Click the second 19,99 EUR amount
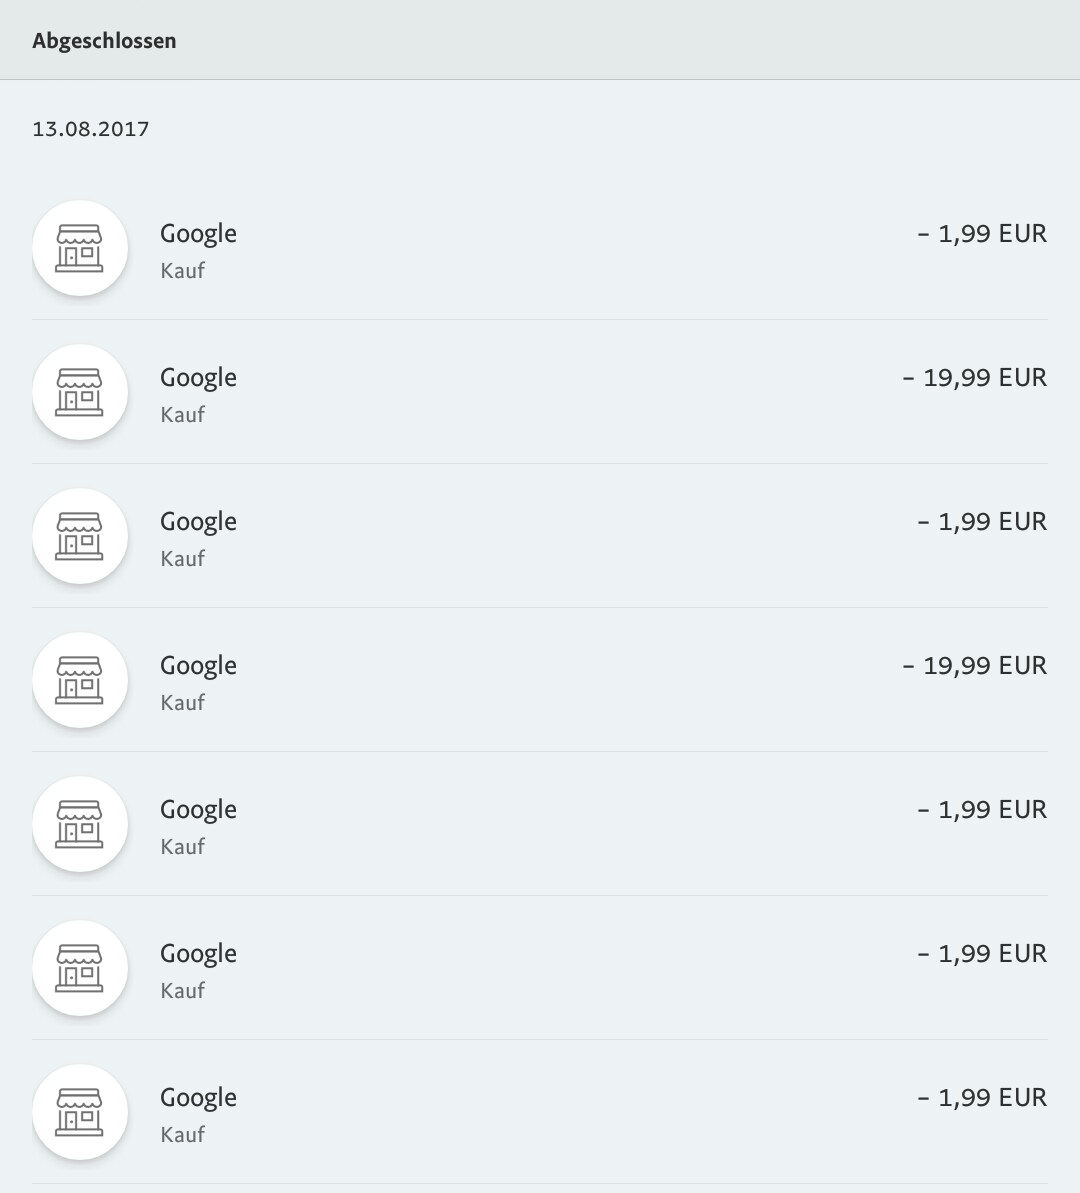The image size is (1080, 1193). click(974, 666)
